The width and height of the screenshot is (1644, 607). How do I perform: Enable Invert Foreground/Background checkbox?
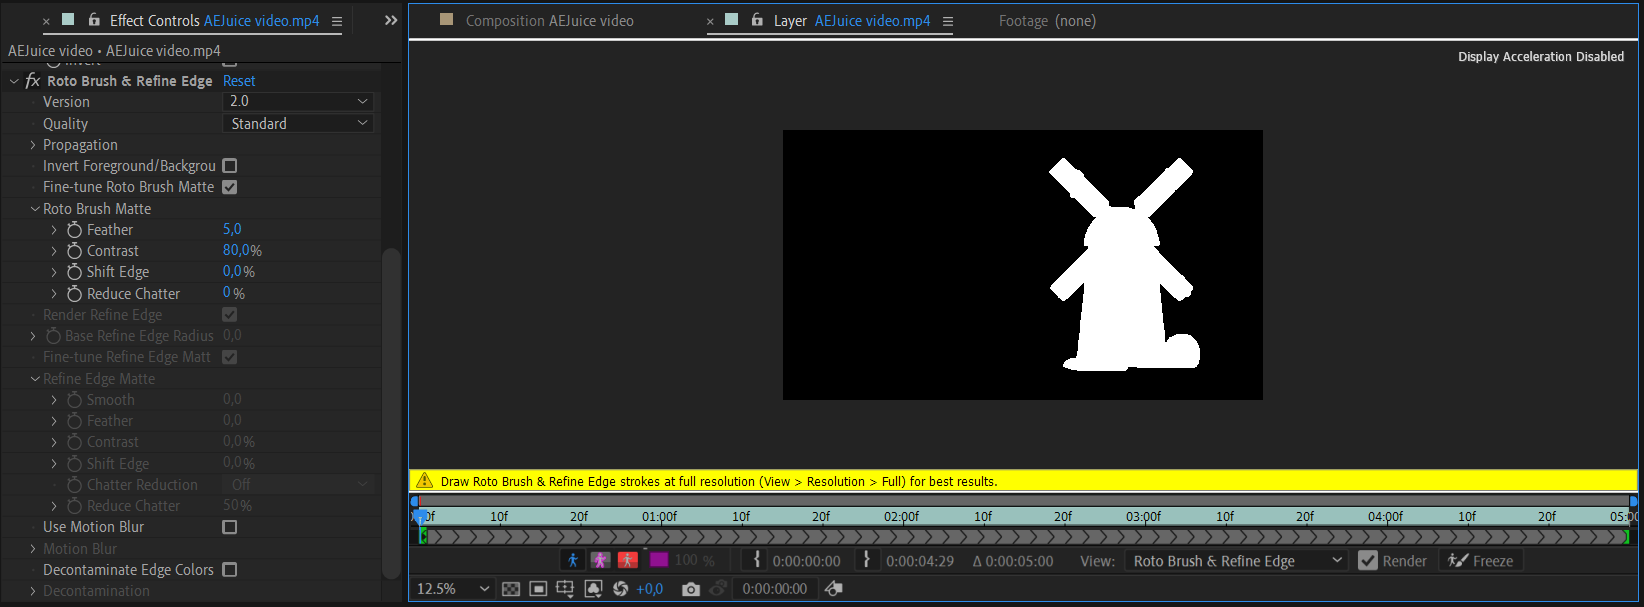(x=230, y=166)
